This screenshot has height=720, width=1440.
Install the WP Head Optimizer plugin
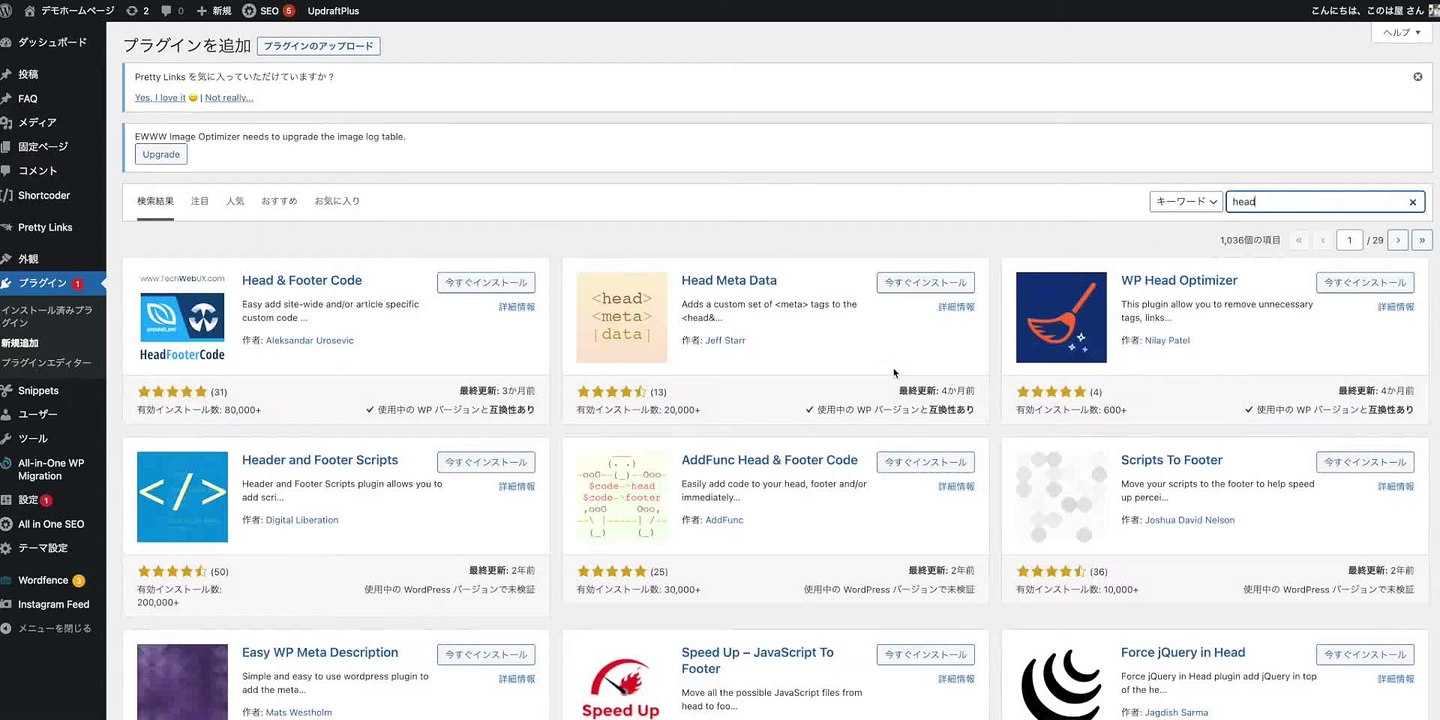(1365, 283)
